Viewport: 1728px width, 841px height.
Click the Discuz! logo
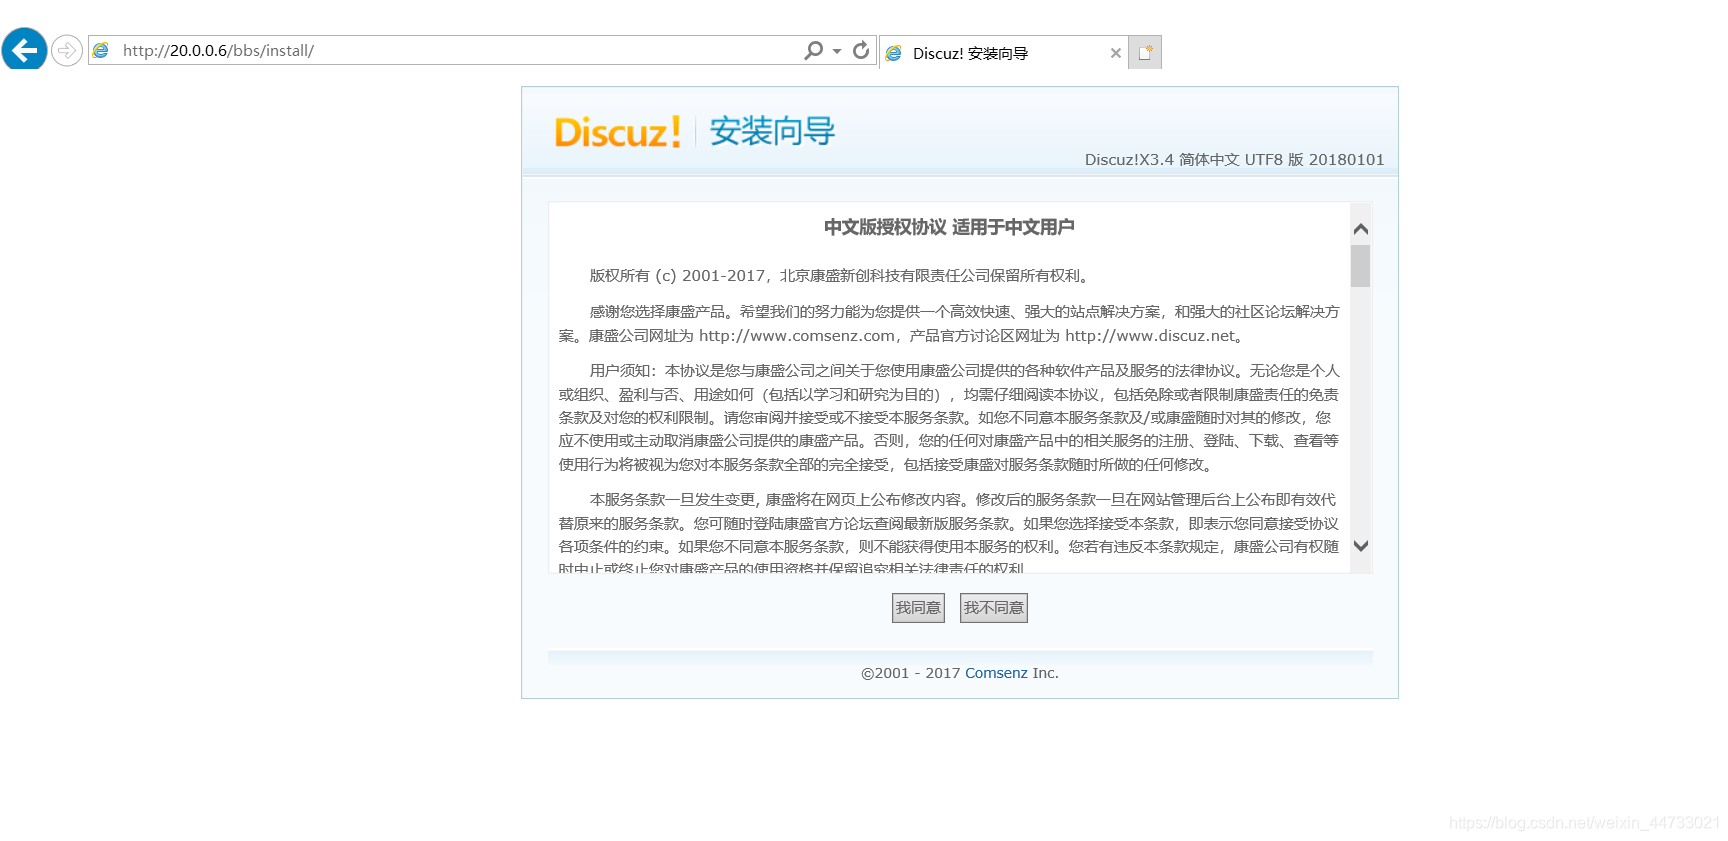[x=618, y=132]
